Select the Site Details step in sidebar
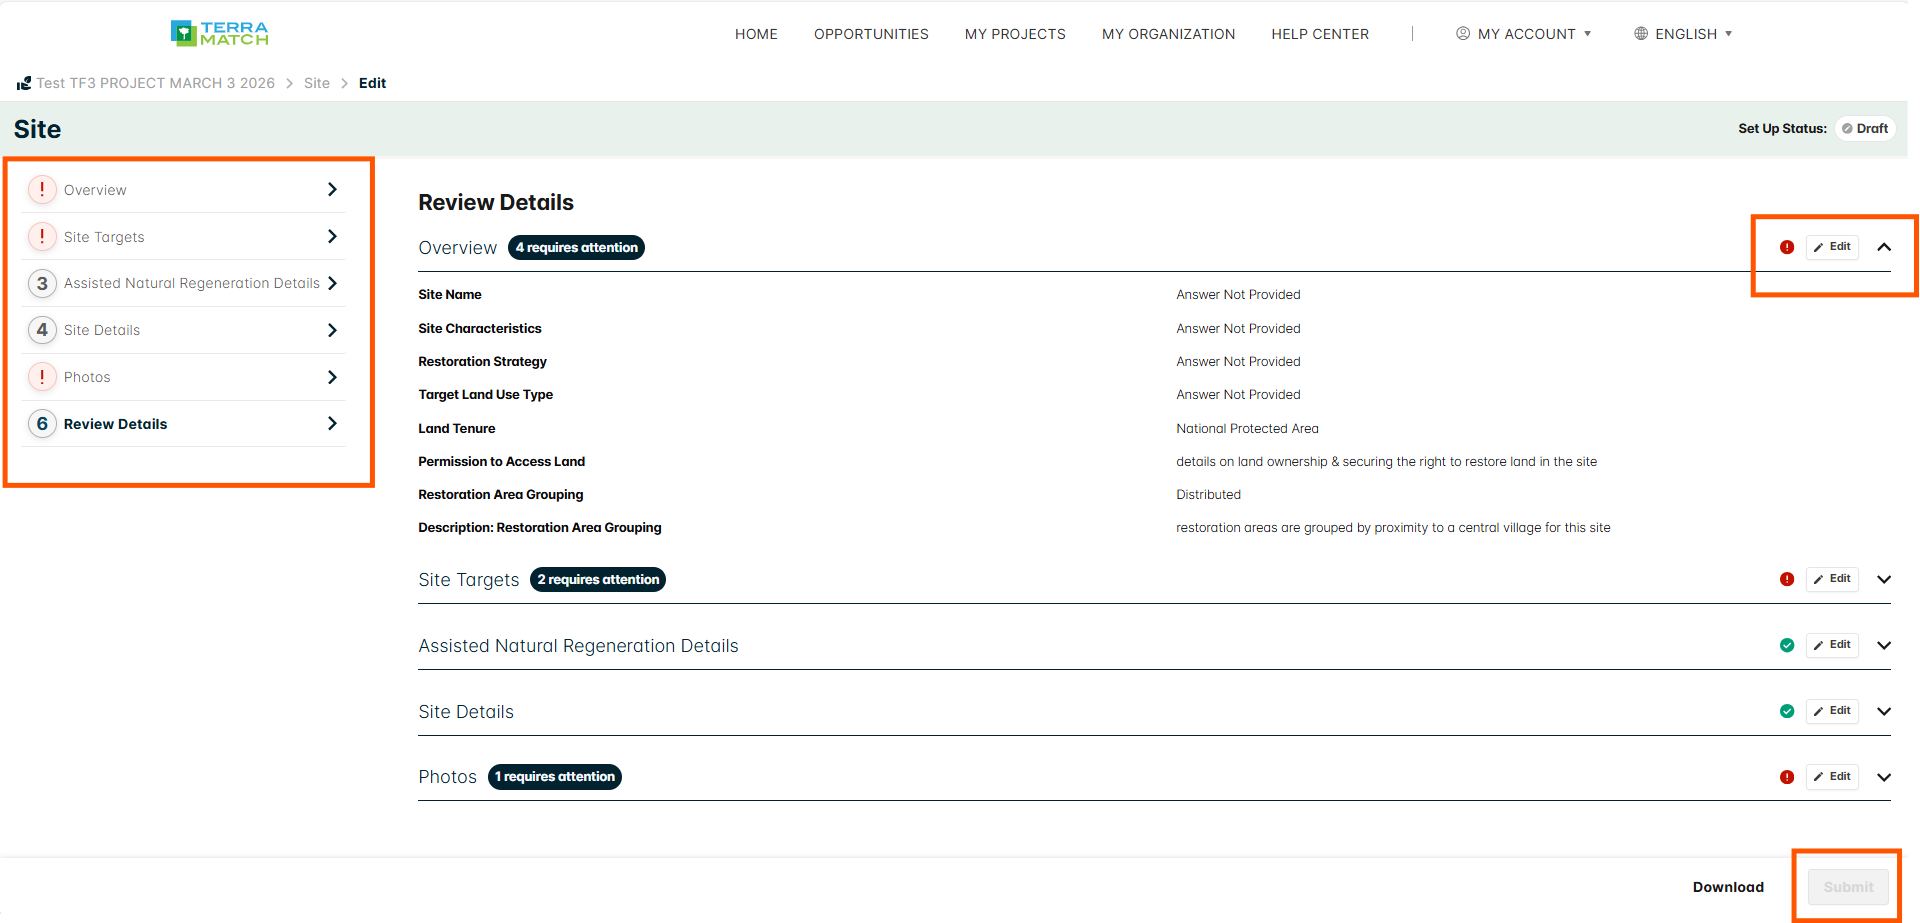This screenshot has height=923, width=1920. [x=184, y=330]
